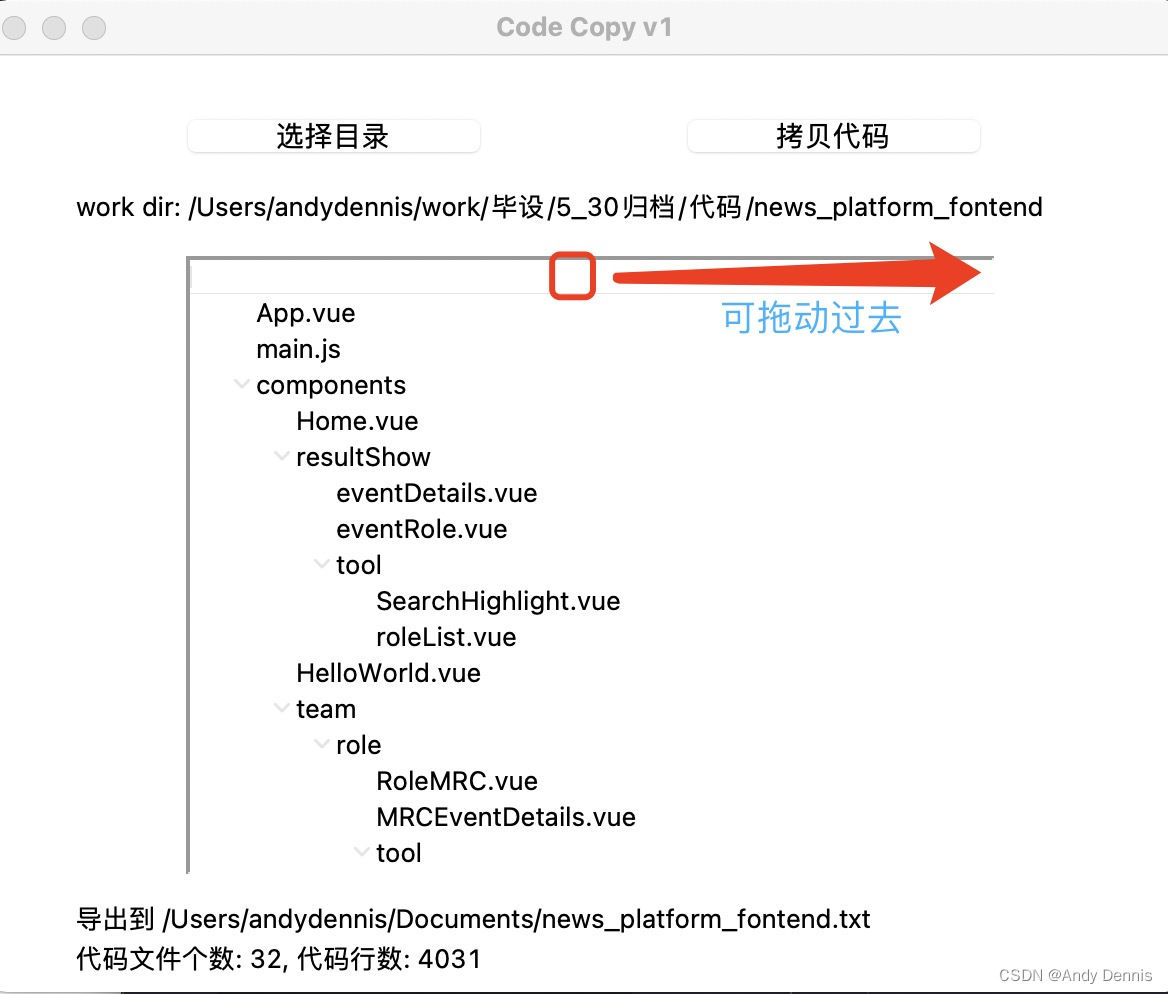The image size is (1168, 994).
Task: Click the 拷贝代码 button
Action: point(833,136)
